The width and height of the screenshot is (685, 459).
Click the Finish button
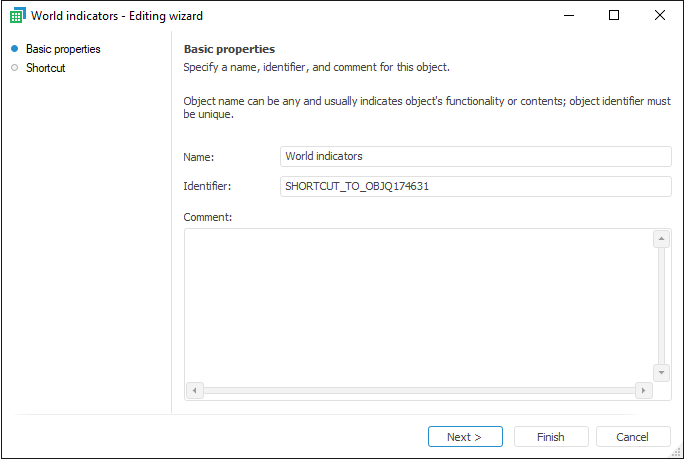point(550,437)
